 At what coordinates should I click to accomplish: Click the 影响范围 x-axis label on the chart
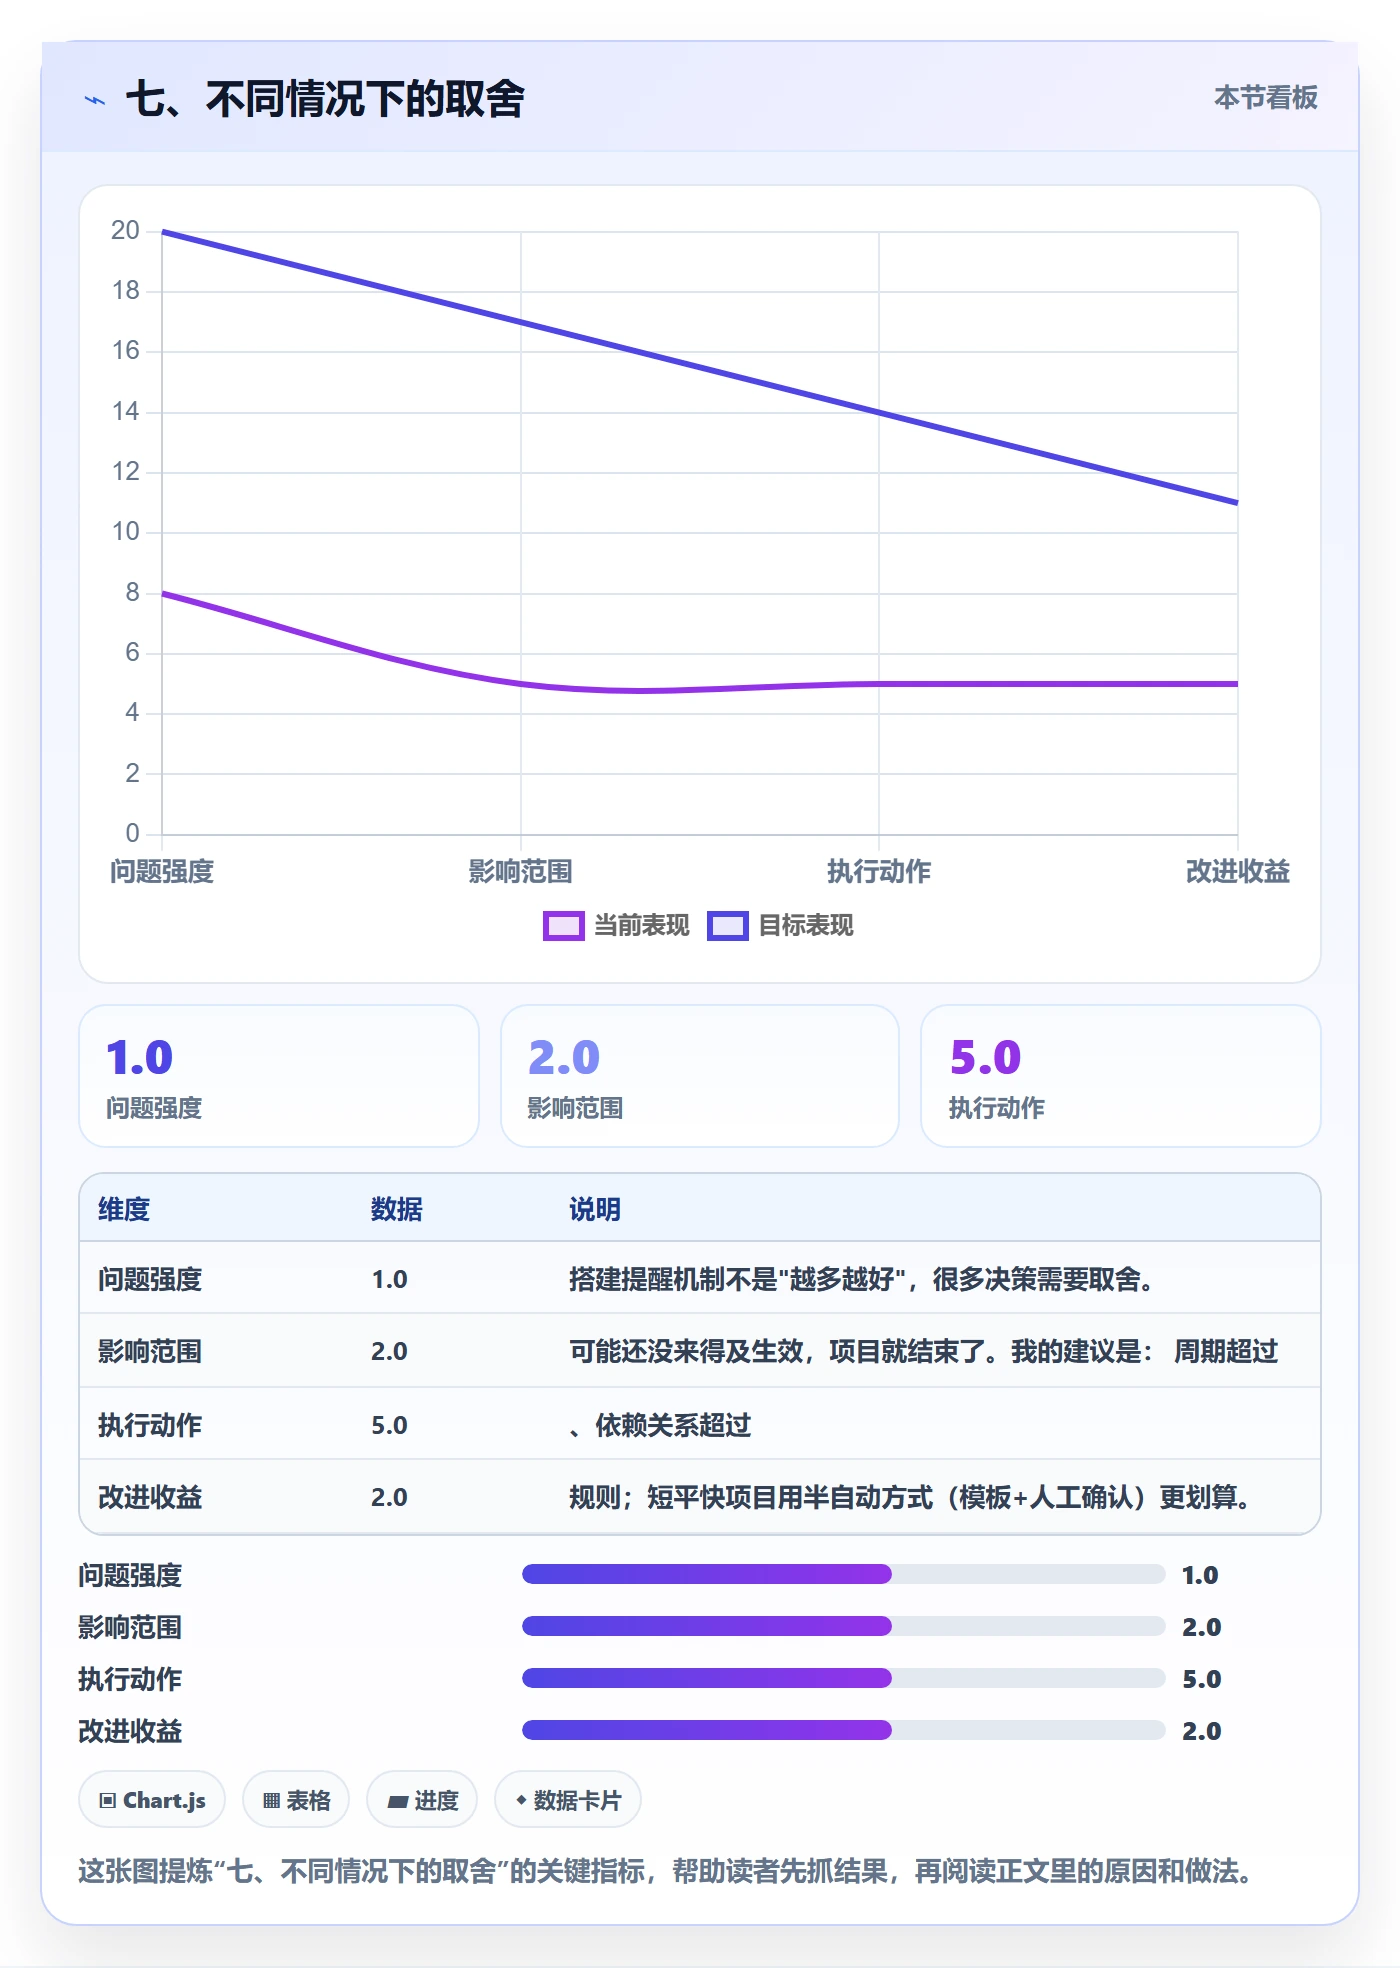tap(520, 871)
